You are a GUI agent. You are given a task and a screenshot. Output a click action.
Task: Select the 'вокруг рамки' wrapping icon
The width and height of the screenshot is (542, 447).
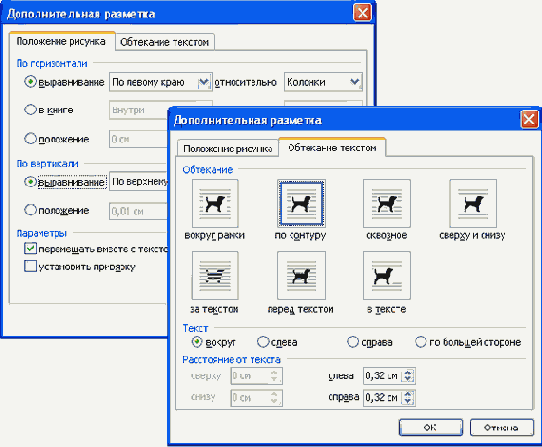215,203
